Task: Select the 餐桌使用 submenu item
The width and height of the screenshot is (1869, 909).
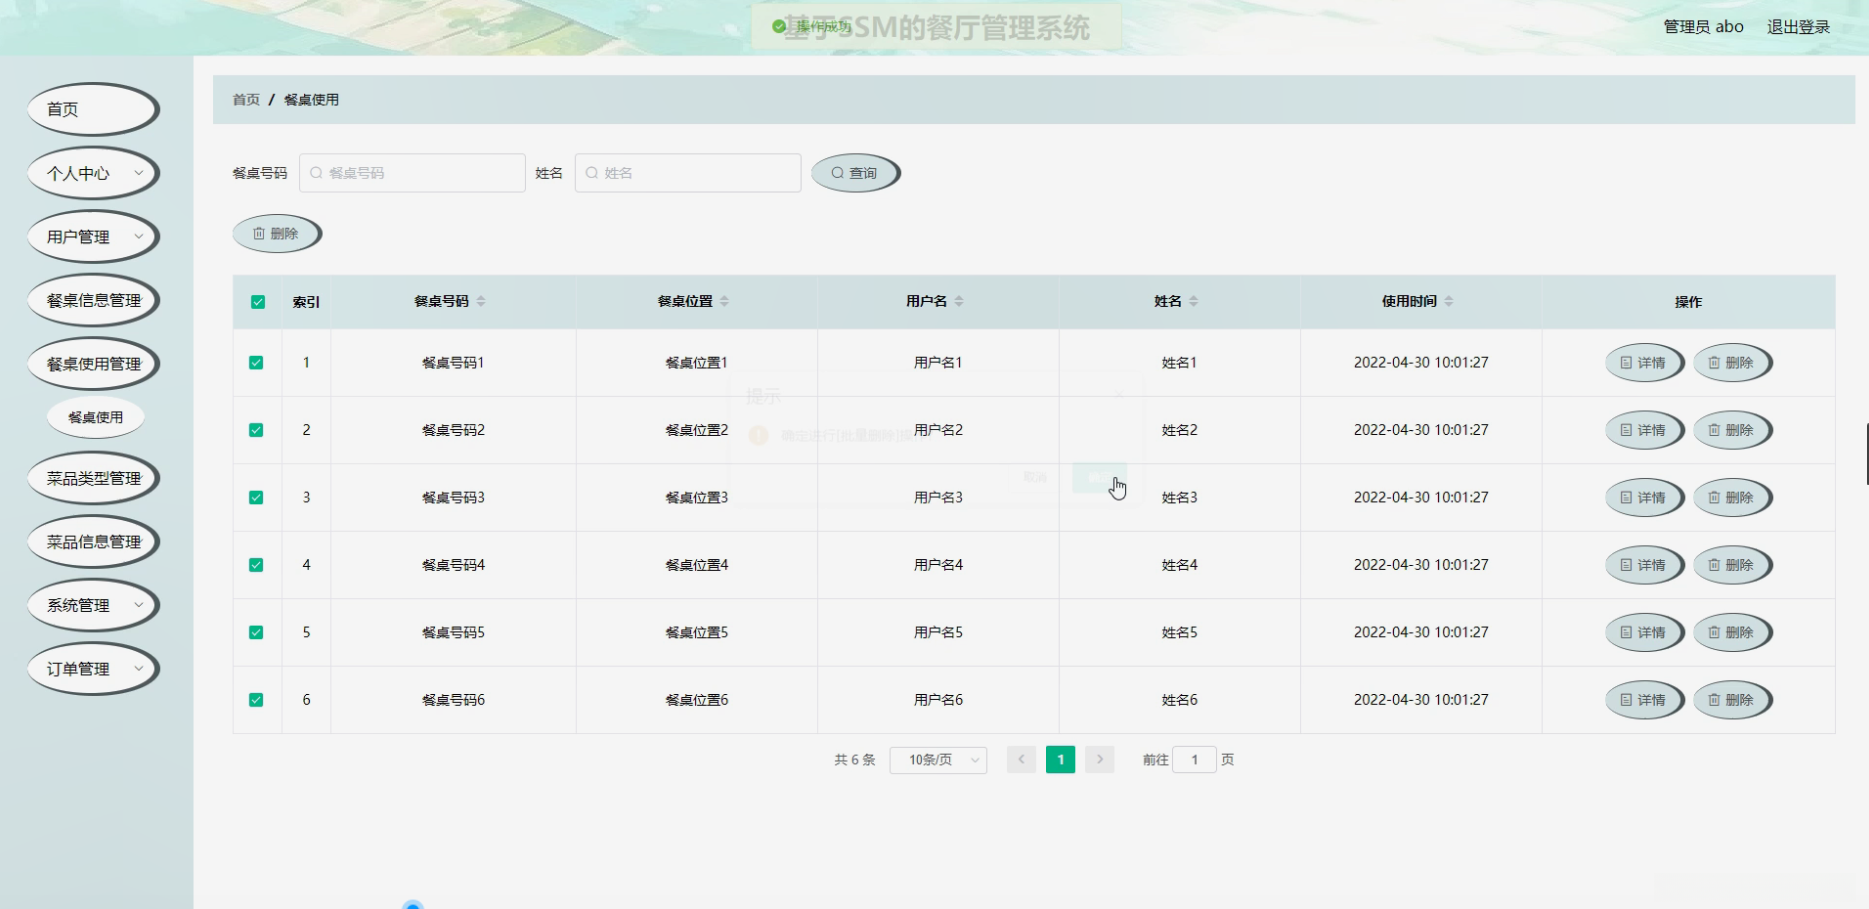Action: 96,417
